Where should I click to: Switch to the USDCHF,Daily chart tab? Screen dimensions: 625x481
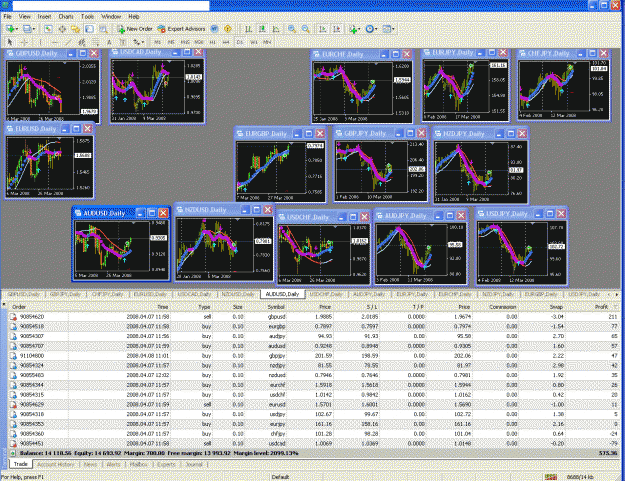click(x=326, y=294)
